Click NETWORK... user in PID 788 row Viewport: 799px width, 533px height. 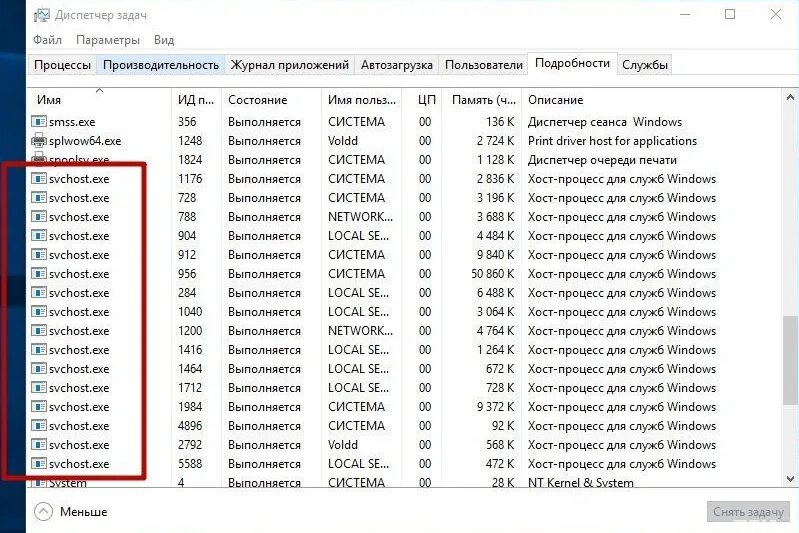click(x=360, y=217)
